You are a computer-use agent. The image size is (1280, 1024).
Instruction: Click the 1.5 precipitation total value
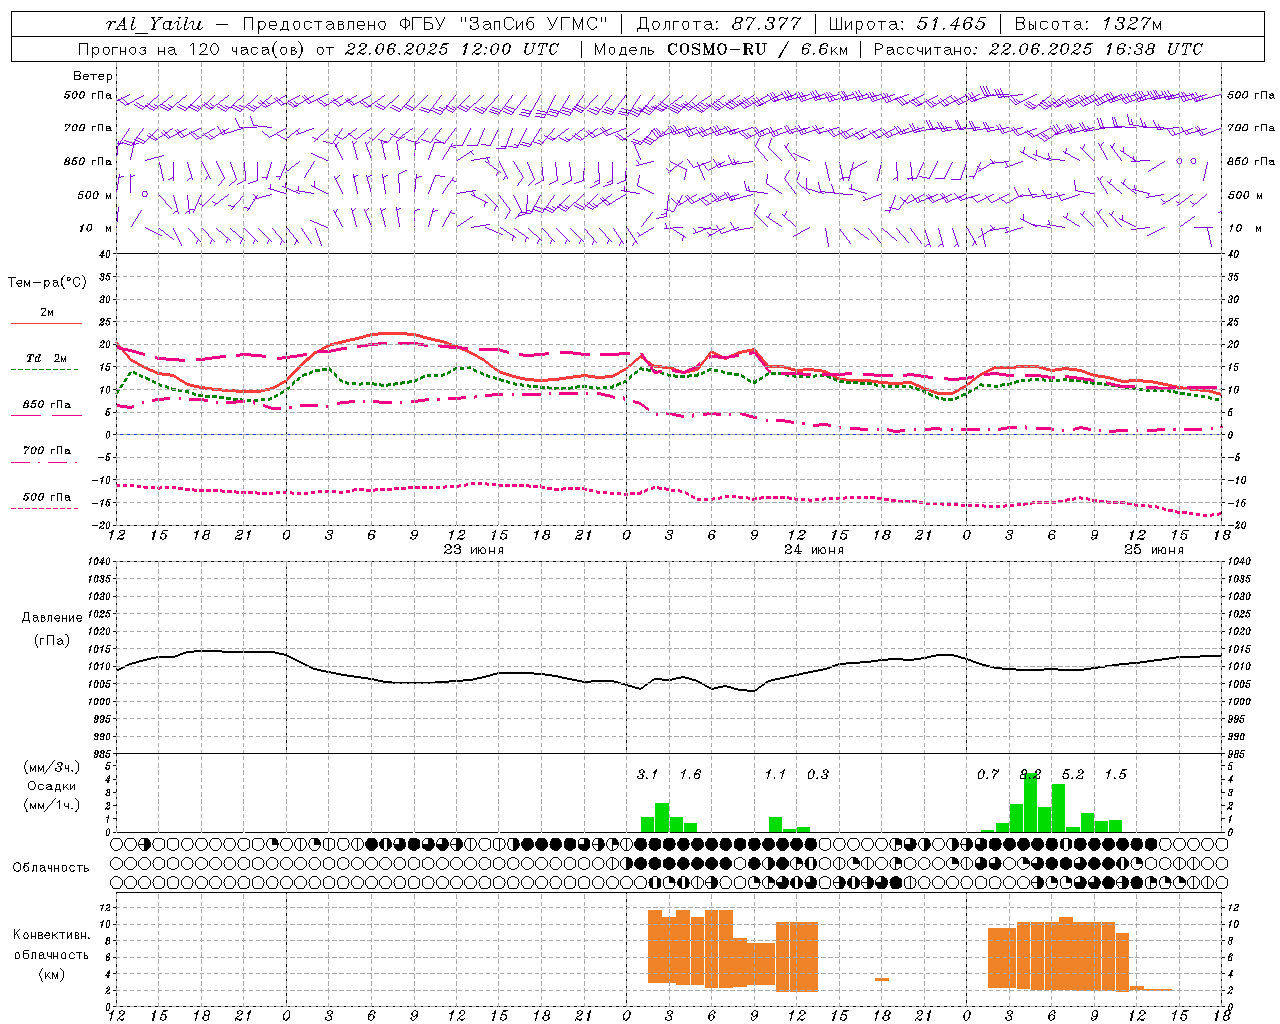[1115, 775]
